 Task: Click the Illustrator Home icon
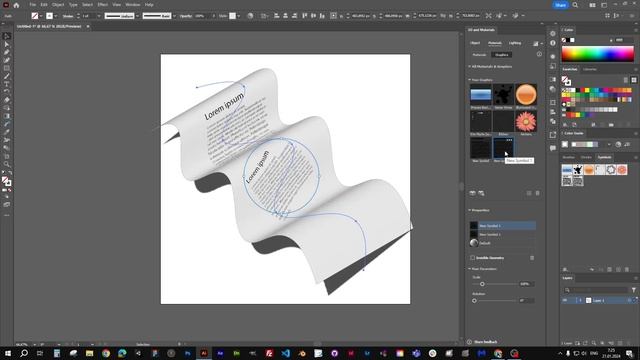[x=16, y=5]
